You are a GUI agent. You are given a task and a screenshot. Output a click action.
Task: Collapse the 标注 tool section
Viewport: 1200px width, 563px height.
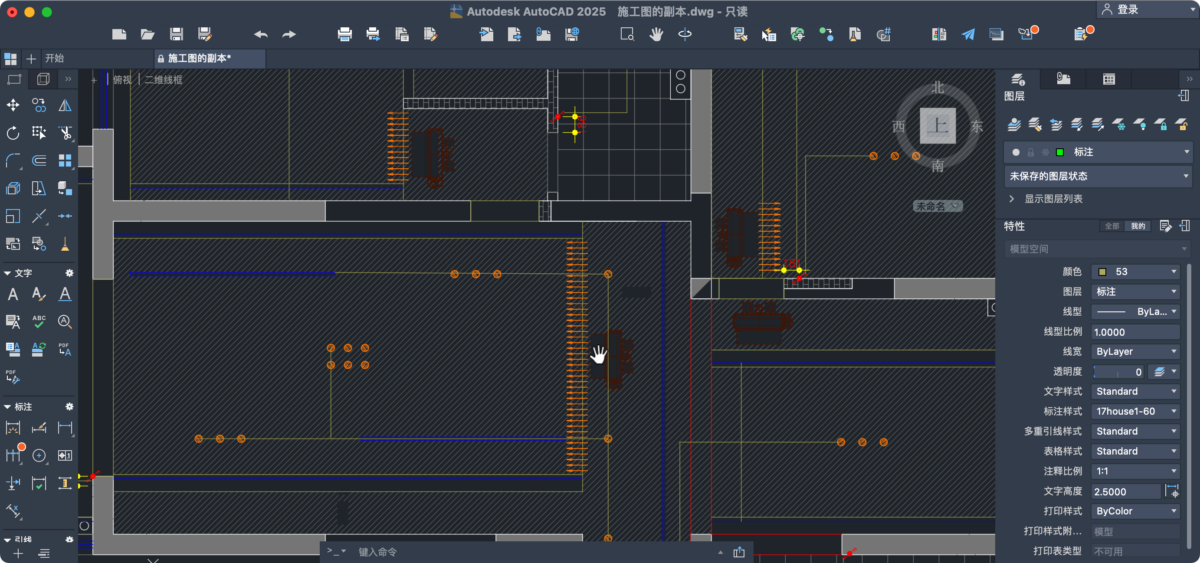pos(7,407)
